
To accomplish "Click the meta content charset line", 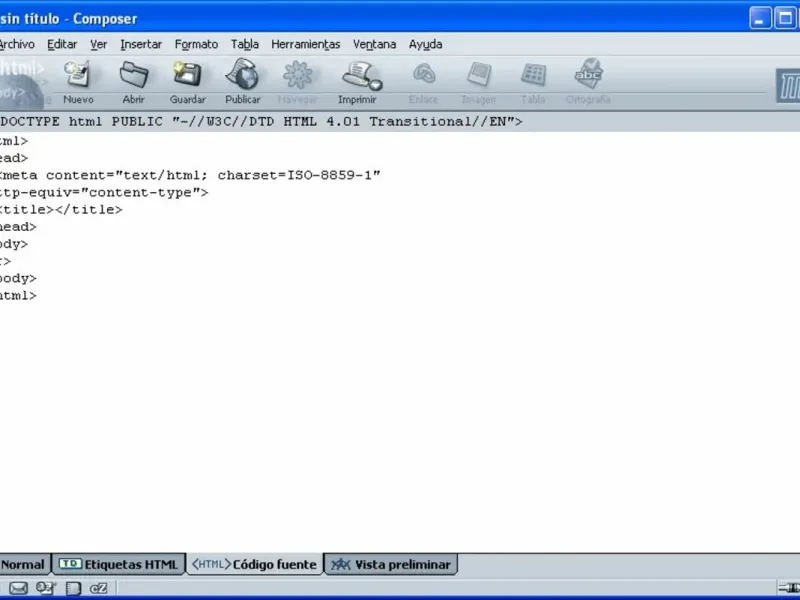I will tap(190, 175).
